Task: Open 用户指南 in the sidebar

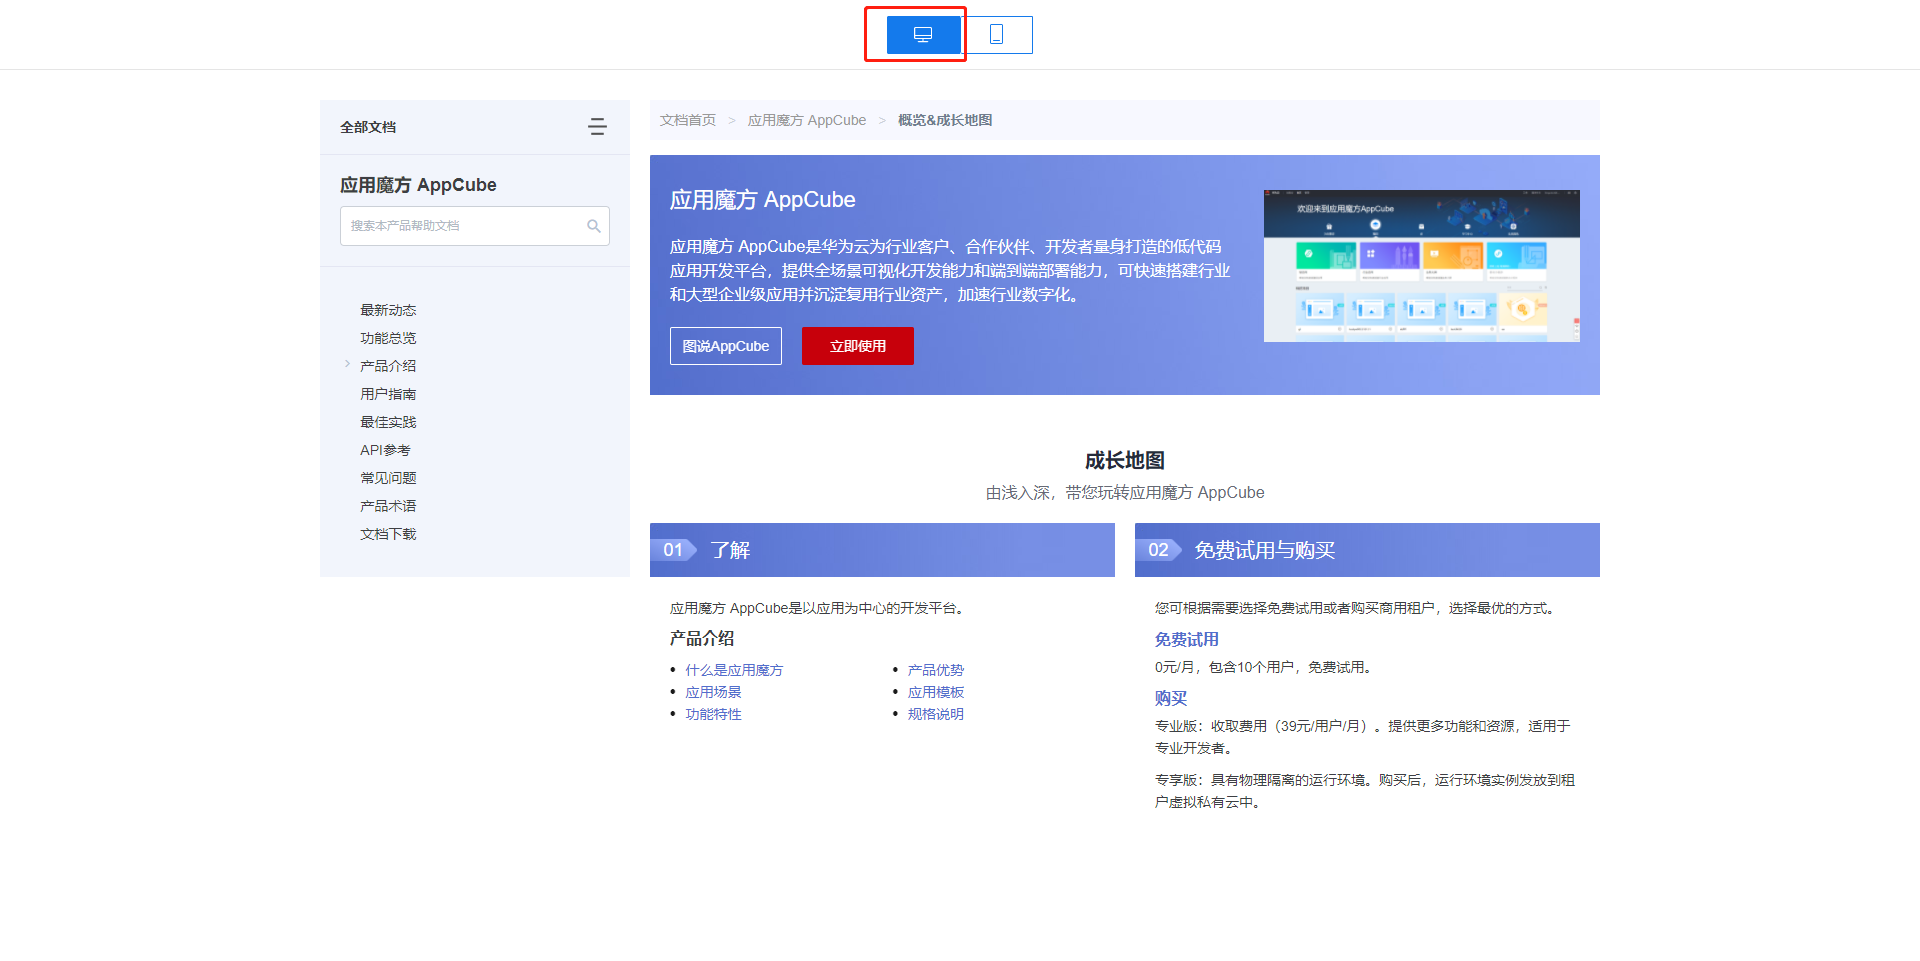Action: (388, 394)
